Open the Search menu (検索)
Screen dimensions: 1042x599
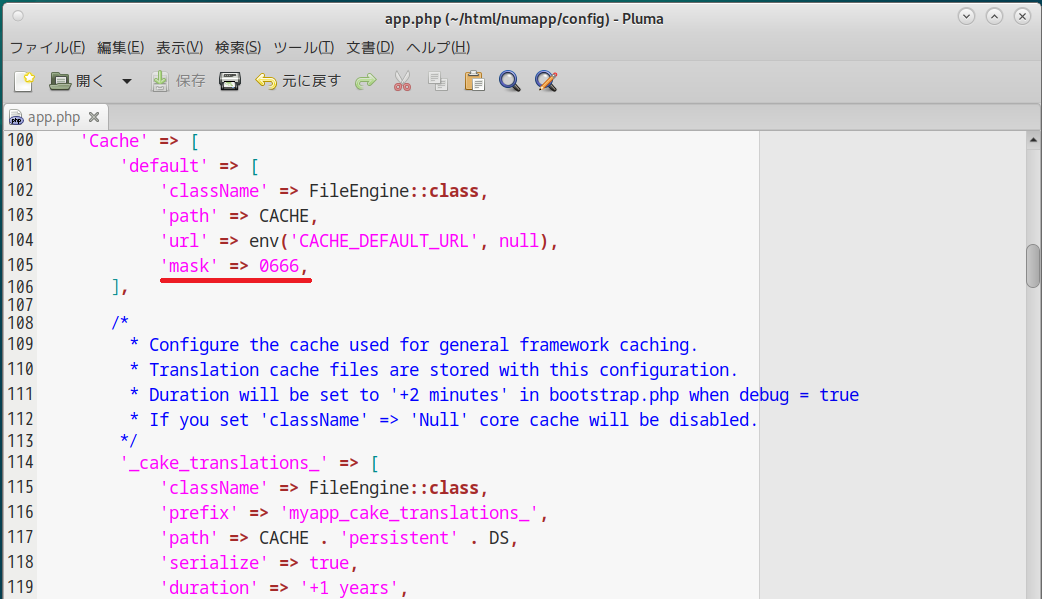[x=238, y=47]
